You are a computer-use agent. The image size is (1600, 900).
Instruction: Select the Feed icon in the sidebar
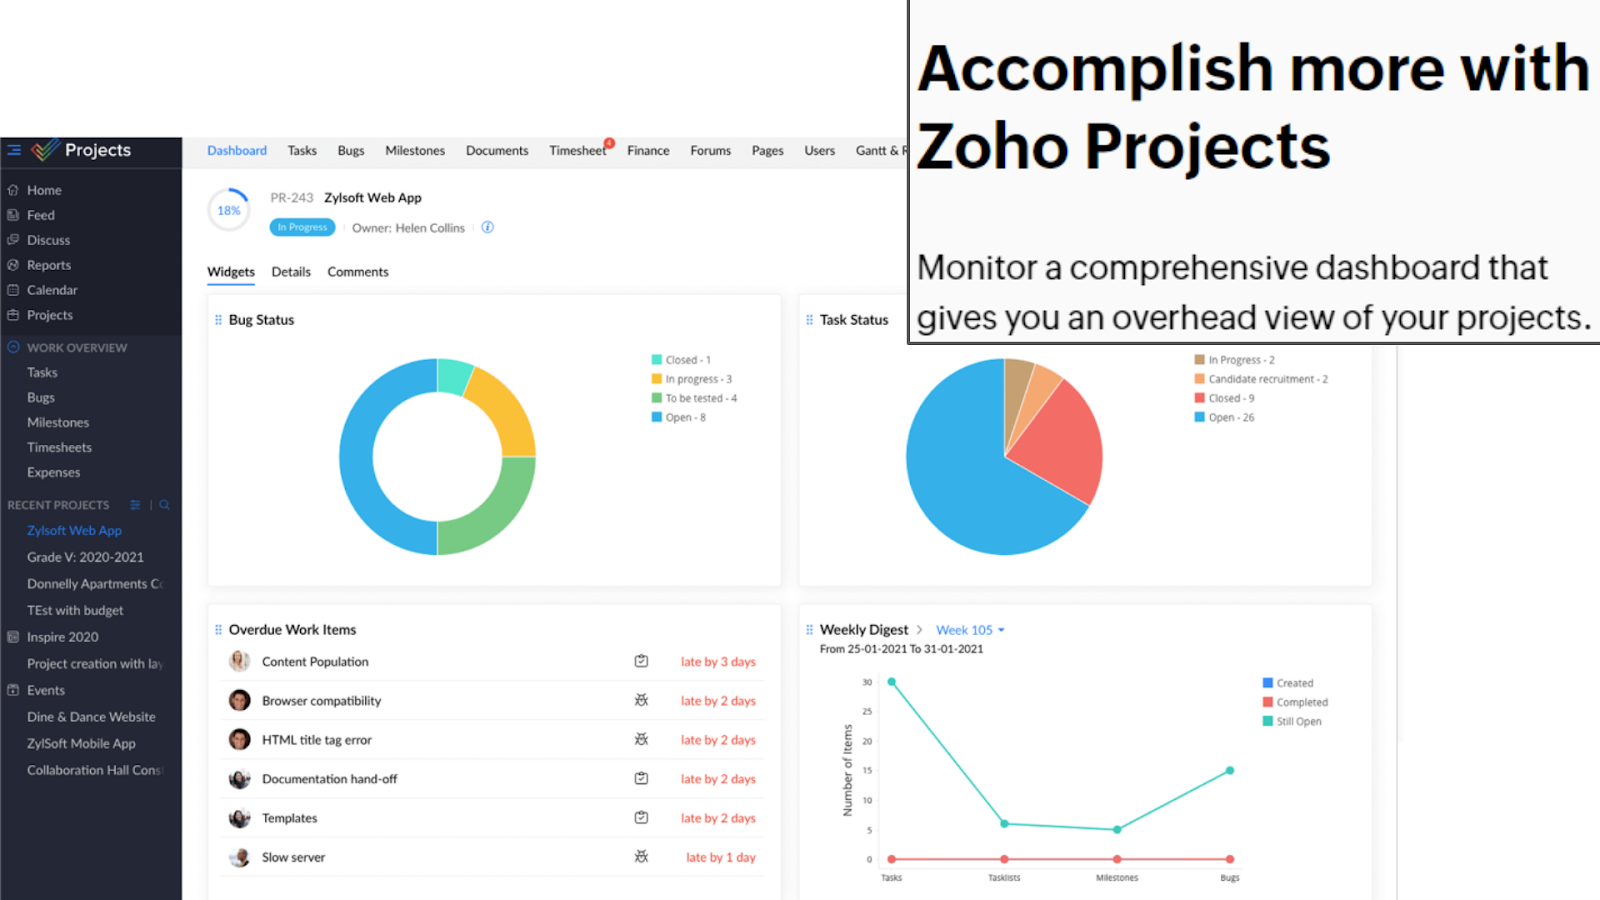click(x=14, y=214)
